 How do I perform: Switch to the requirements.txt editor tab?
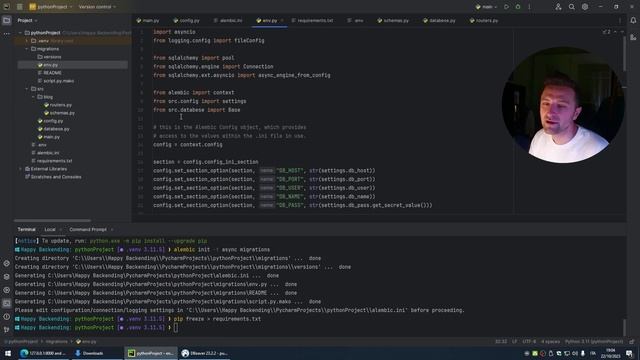coord(312,20)
